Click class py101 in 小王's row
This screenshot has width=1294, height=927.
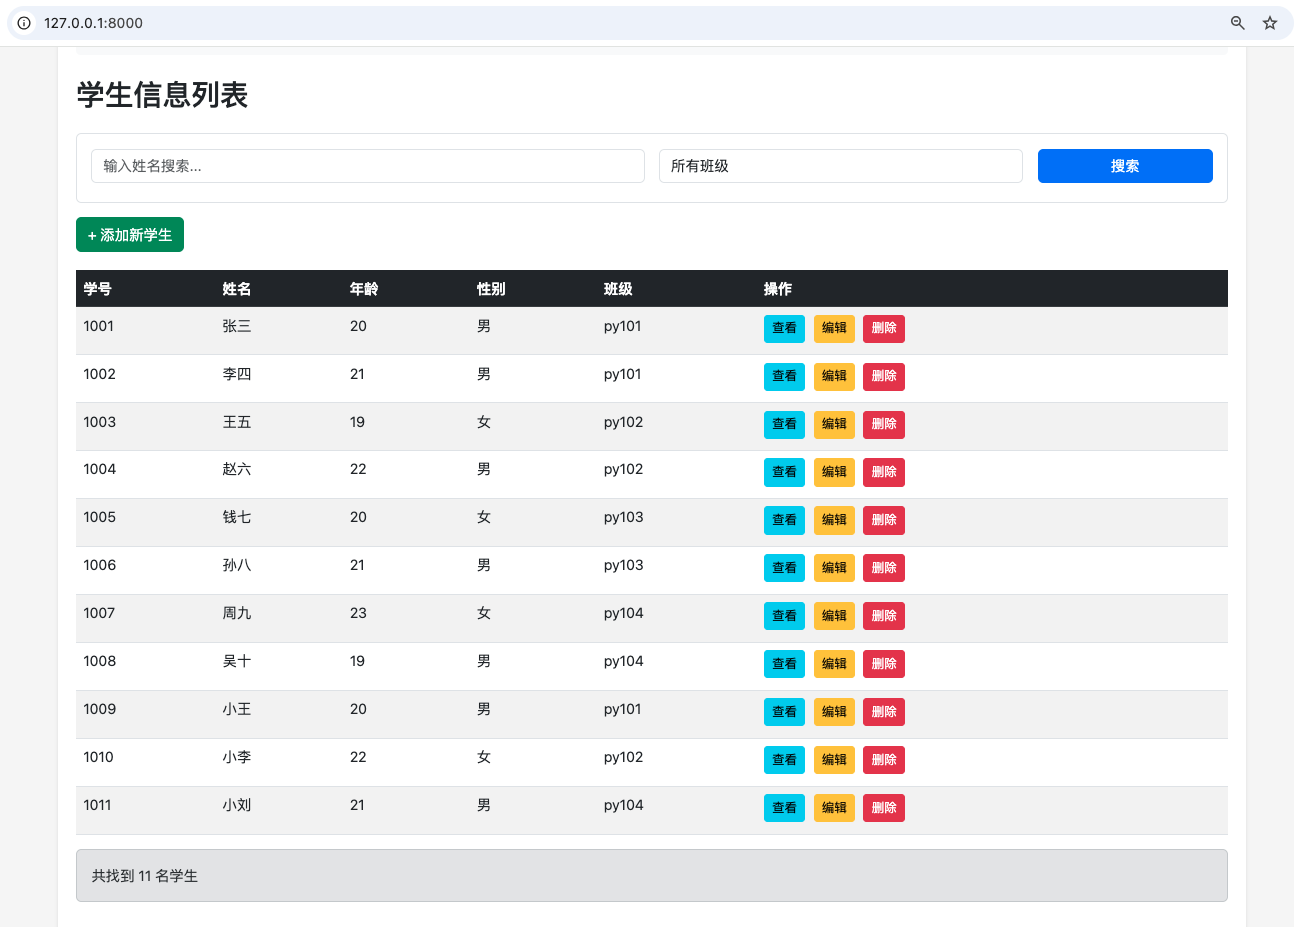[622, 709]
